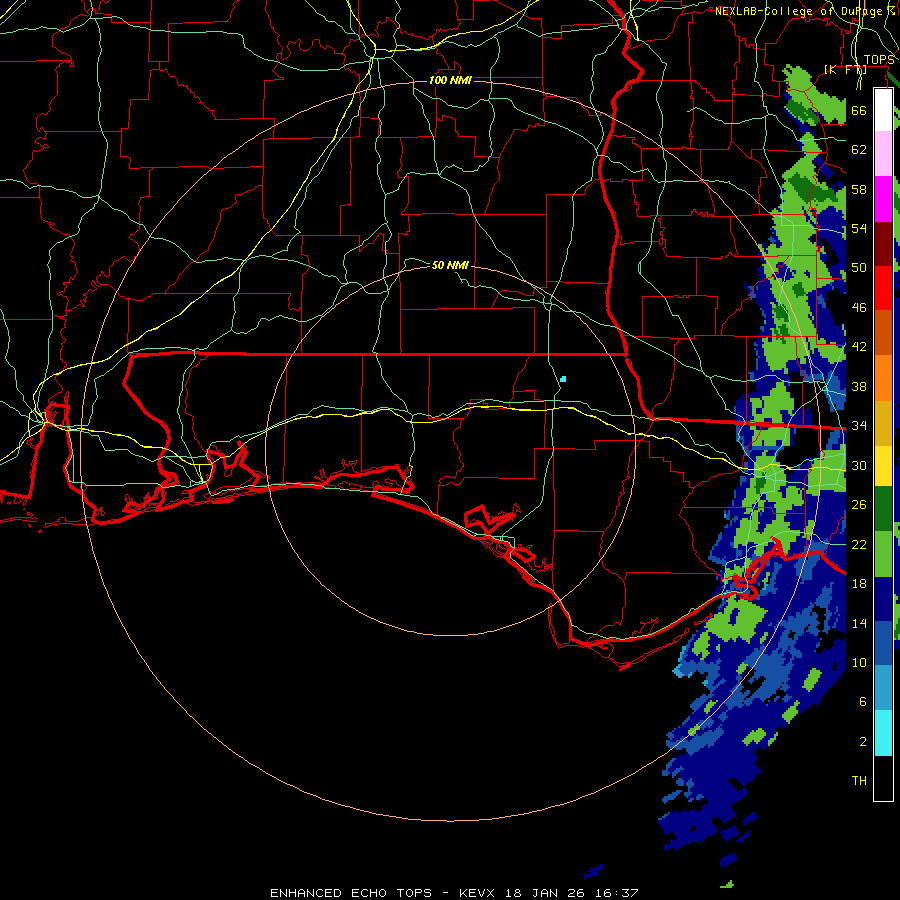Click the navy blue legend swatch near 18
This screenshot has height=900, width=900.
click(883, 599)
